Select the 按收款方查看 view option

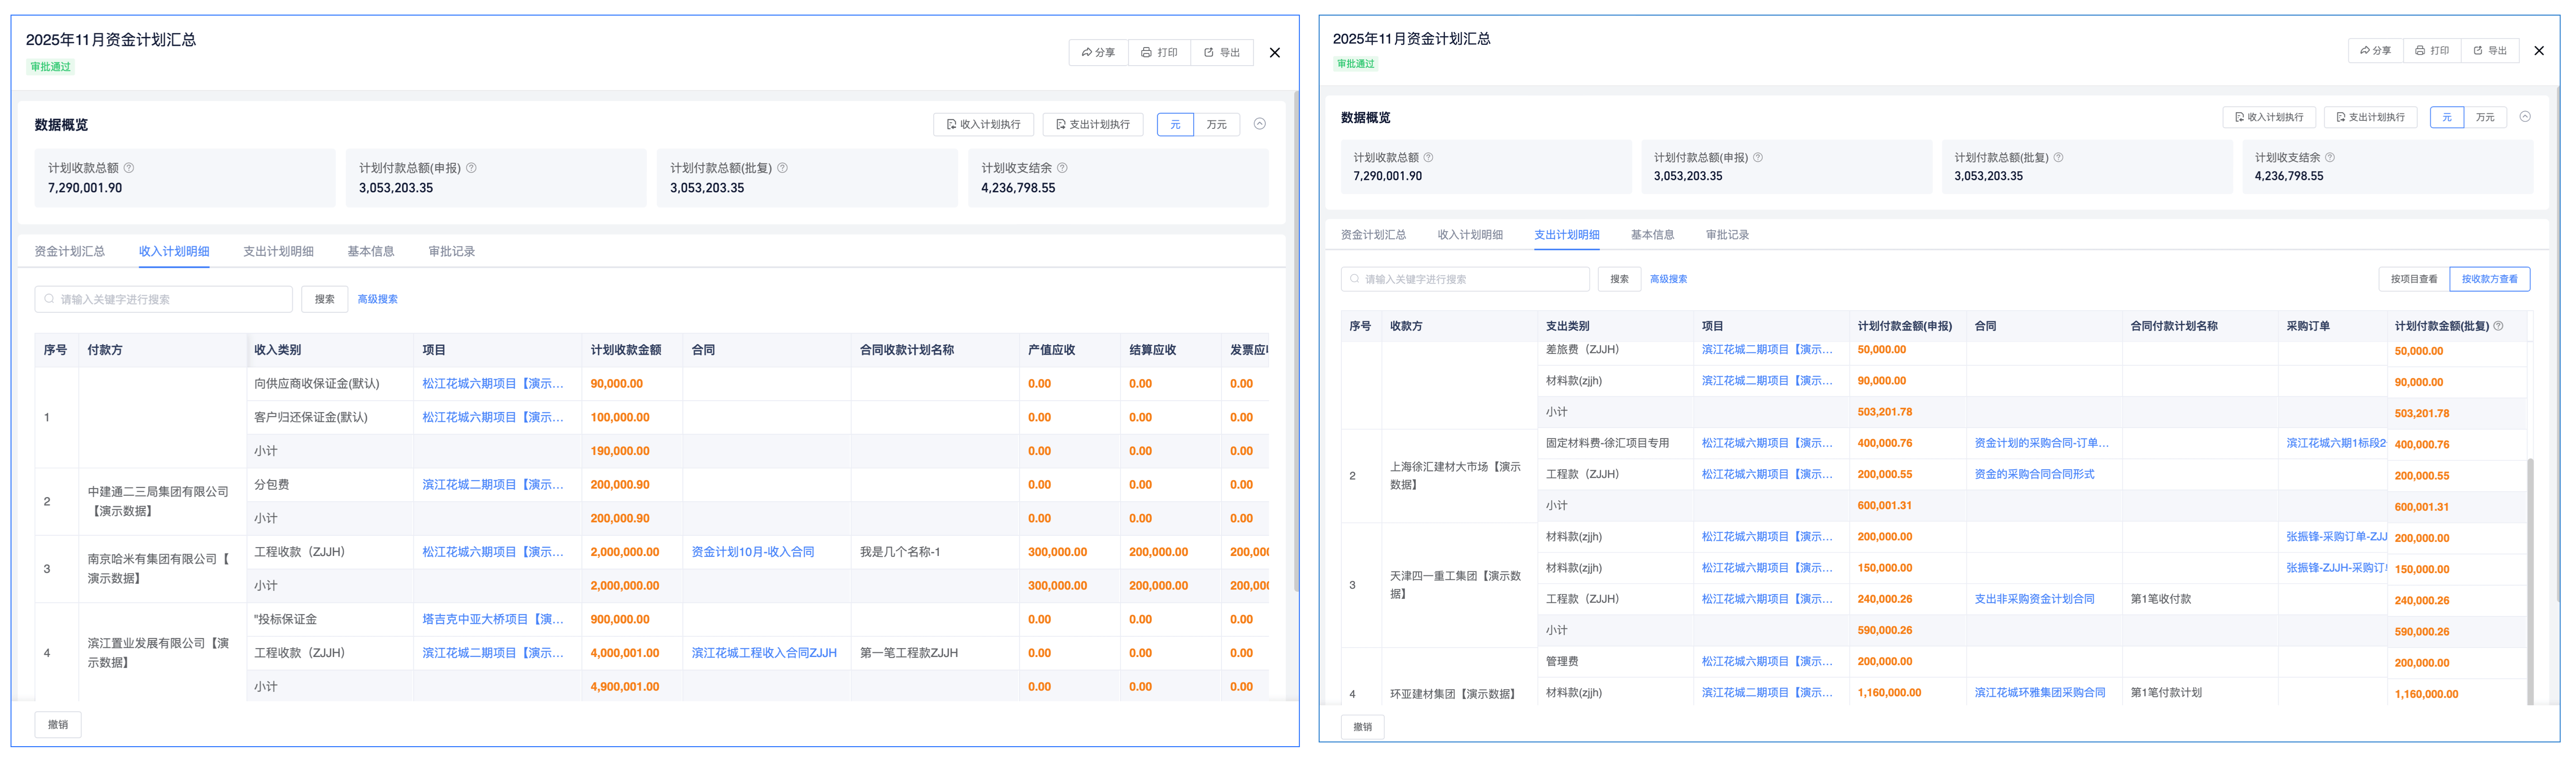point(2489,280)
